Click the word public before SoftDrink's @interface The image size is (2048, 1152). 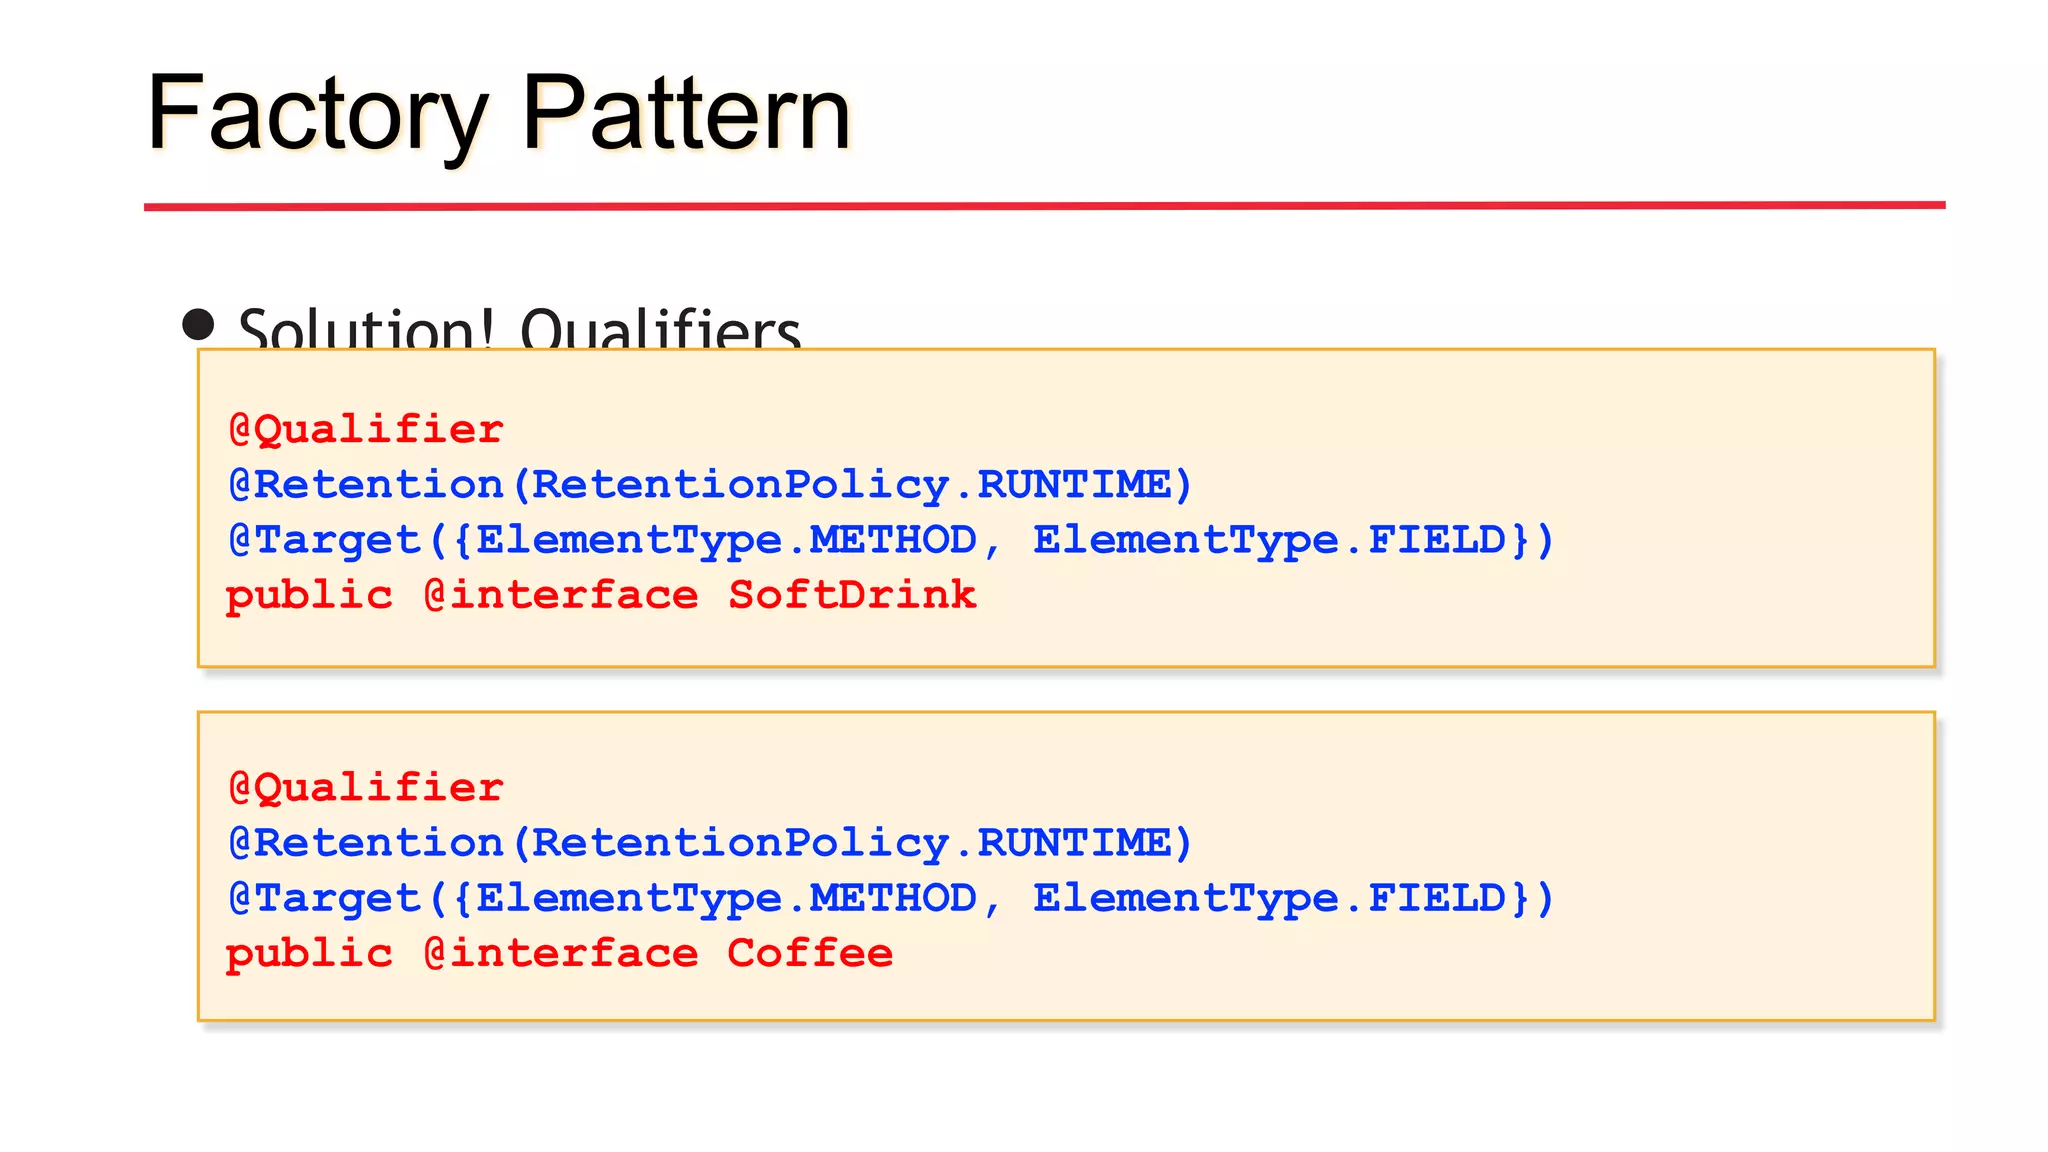[x=309, y=595]
